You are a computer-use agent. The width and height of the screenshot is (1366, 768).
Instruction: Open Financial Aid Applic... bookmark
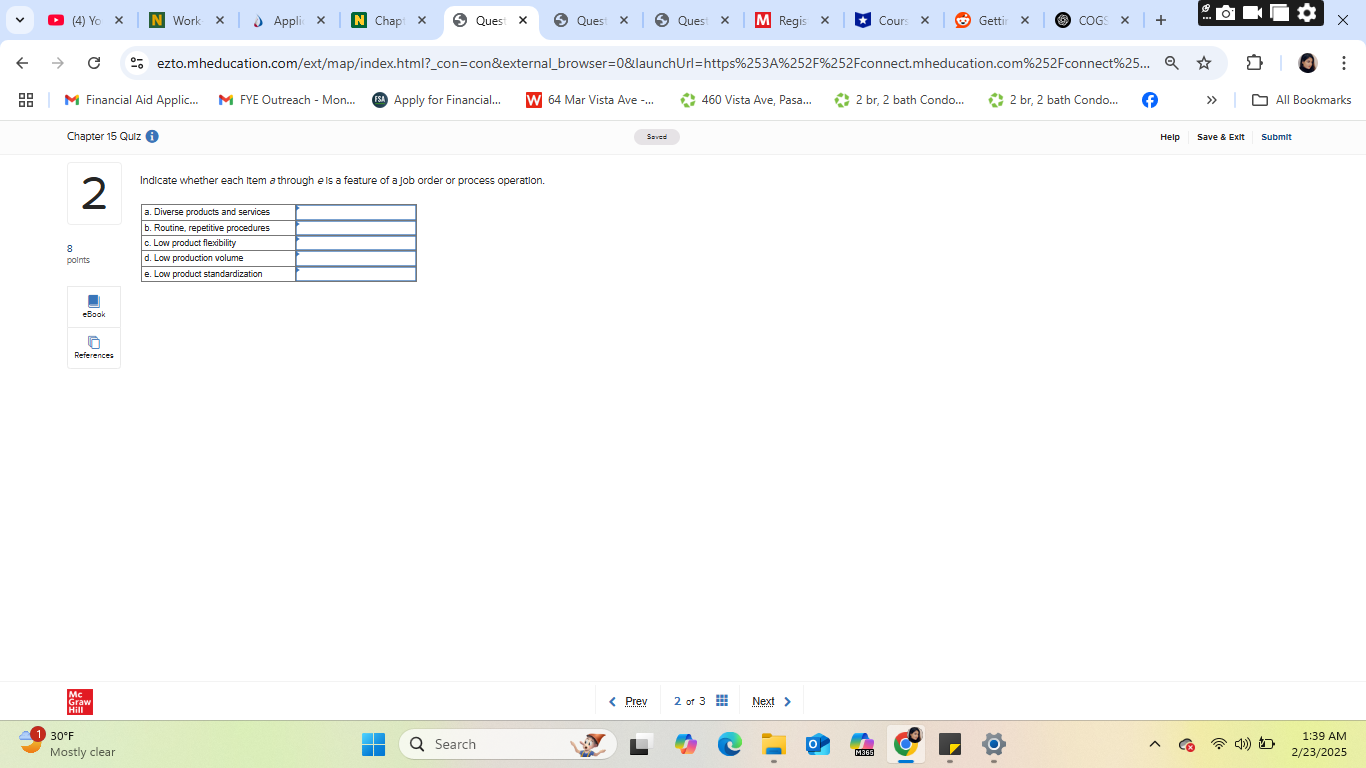131,100
